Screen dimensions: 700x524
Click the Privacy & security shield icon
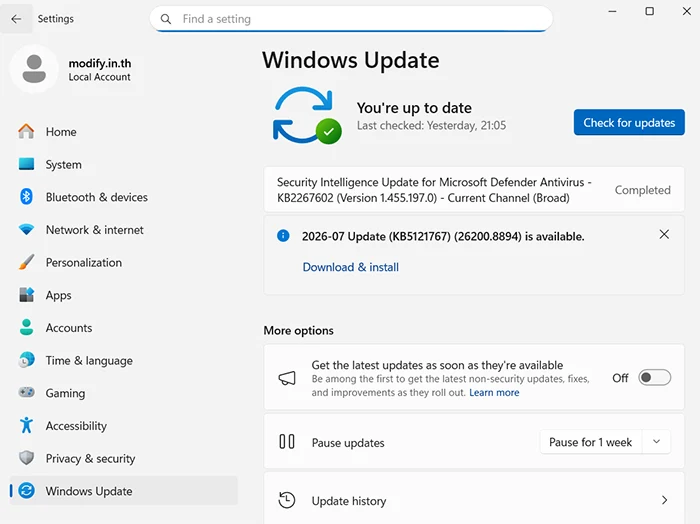click(x=26, y=457)
